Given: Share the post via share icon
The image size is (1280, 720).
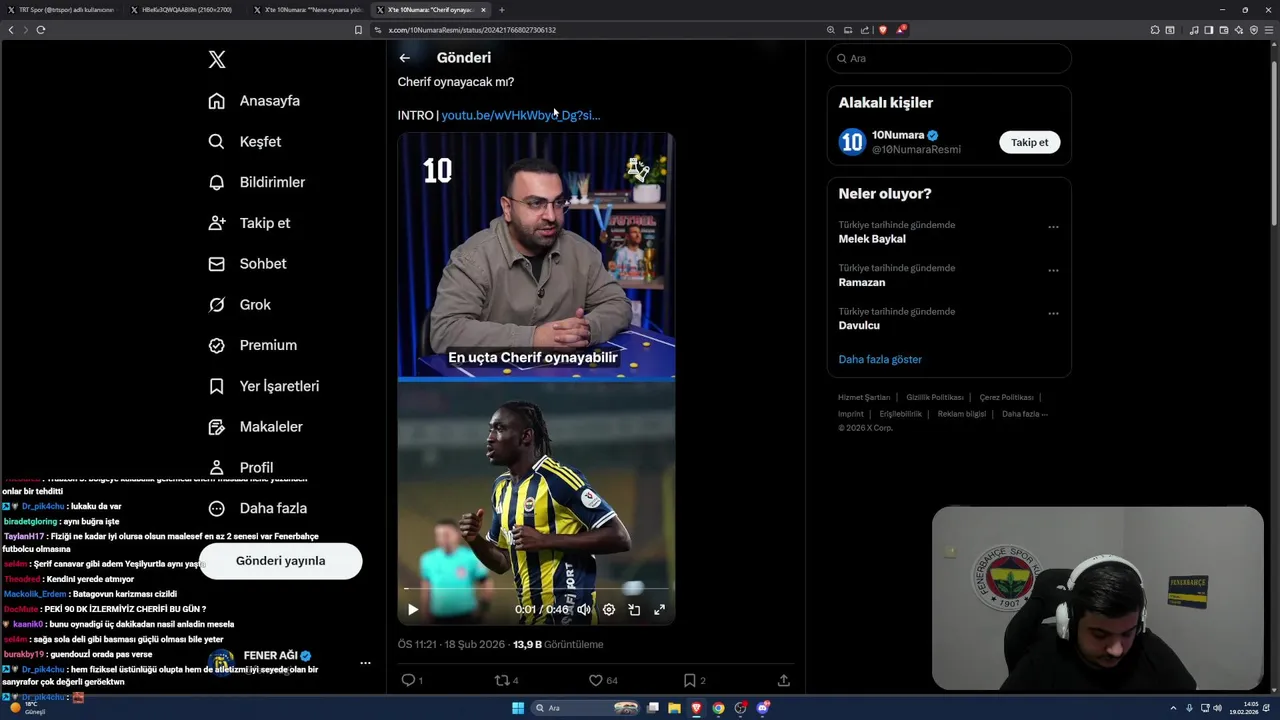Looking at the screenshot, I should pyautogui.click(x=784, y=680).
